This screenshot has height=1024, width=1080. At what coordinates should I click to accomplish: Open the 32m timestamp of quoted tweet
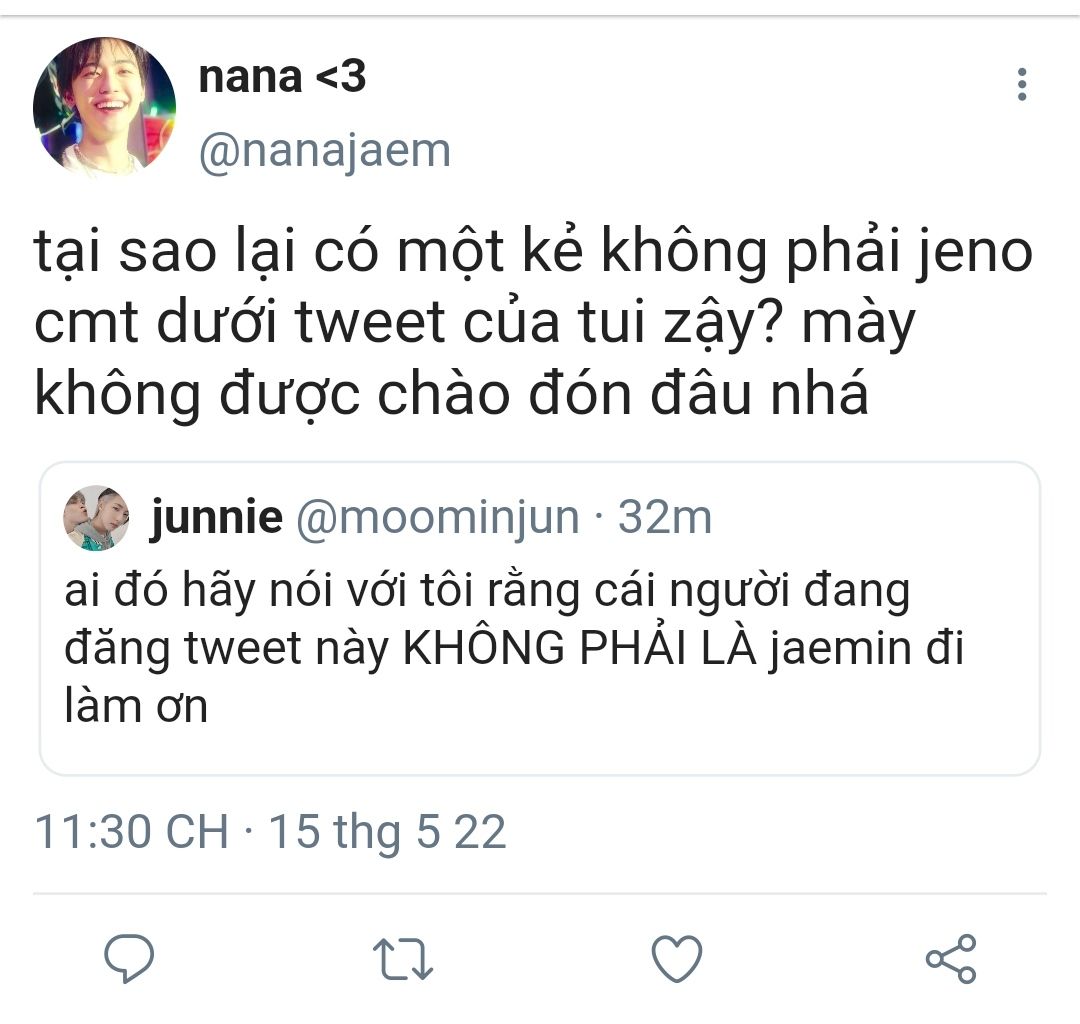pyautogui.click(x=665, y=516)
